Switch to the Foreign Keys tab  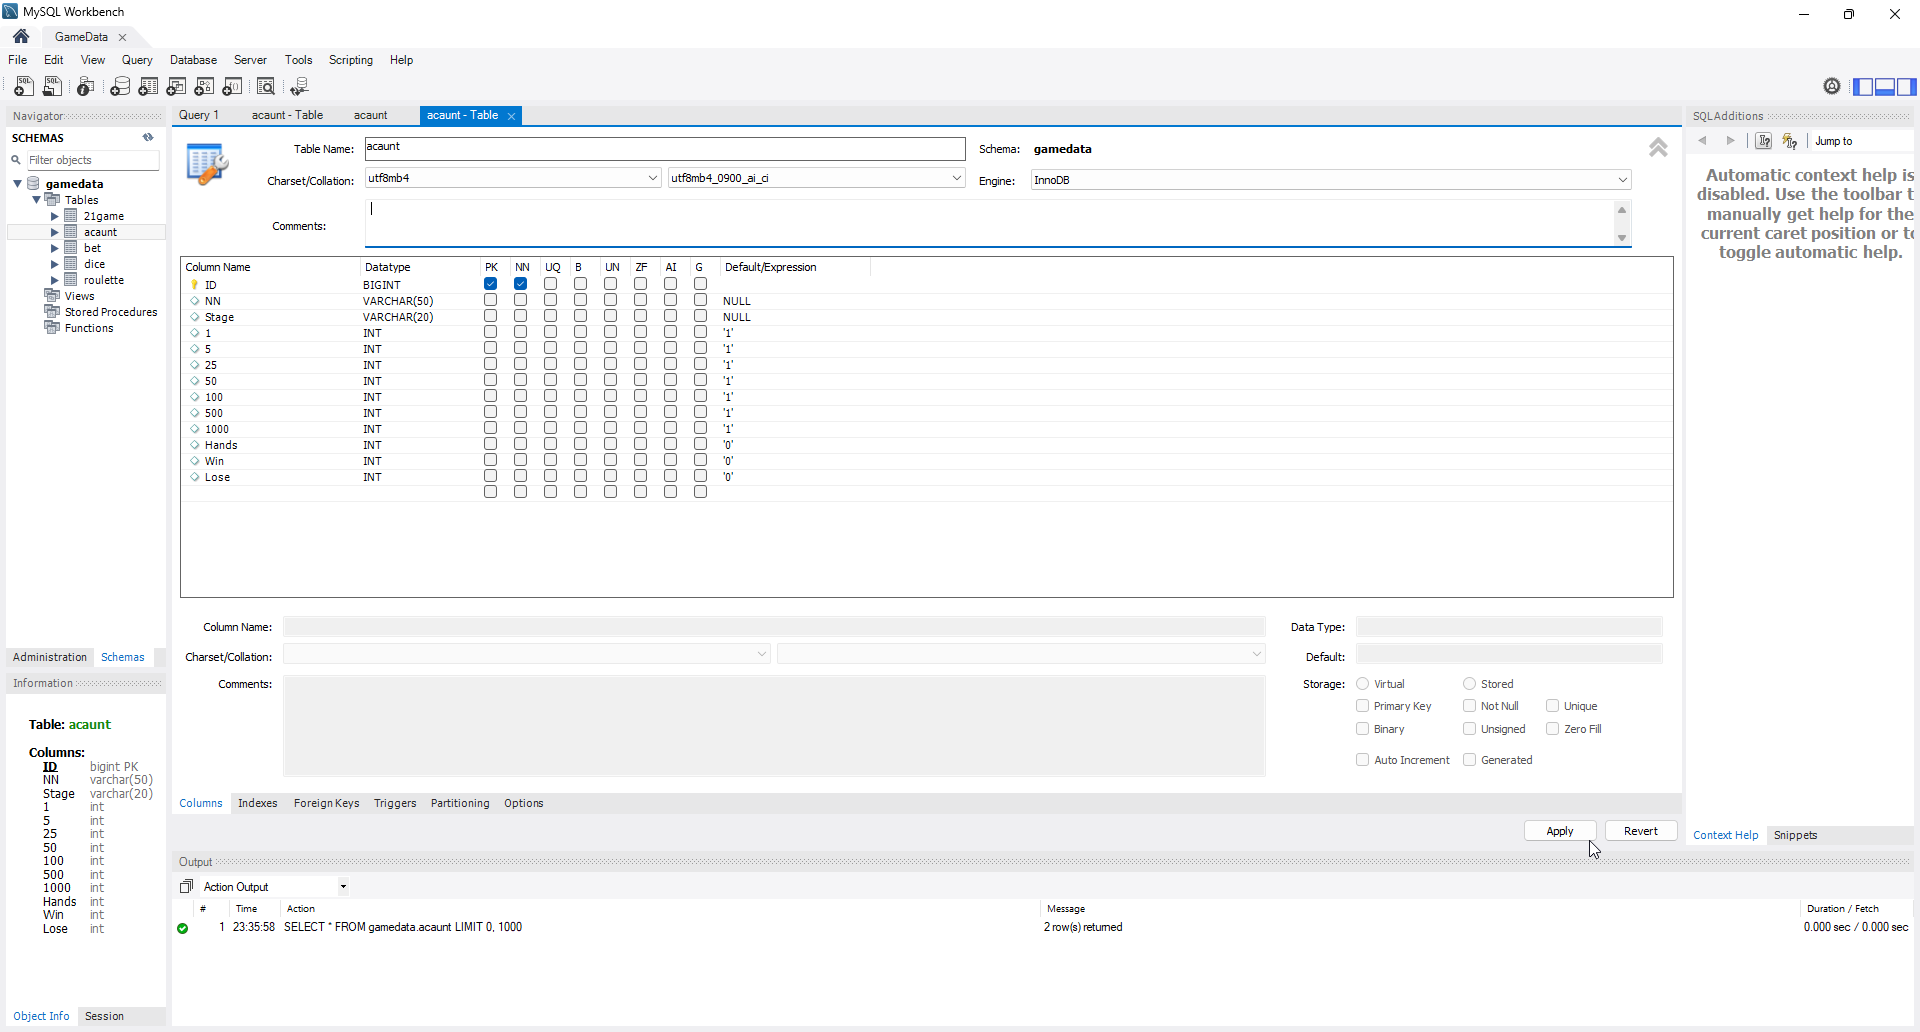[326, 803]
